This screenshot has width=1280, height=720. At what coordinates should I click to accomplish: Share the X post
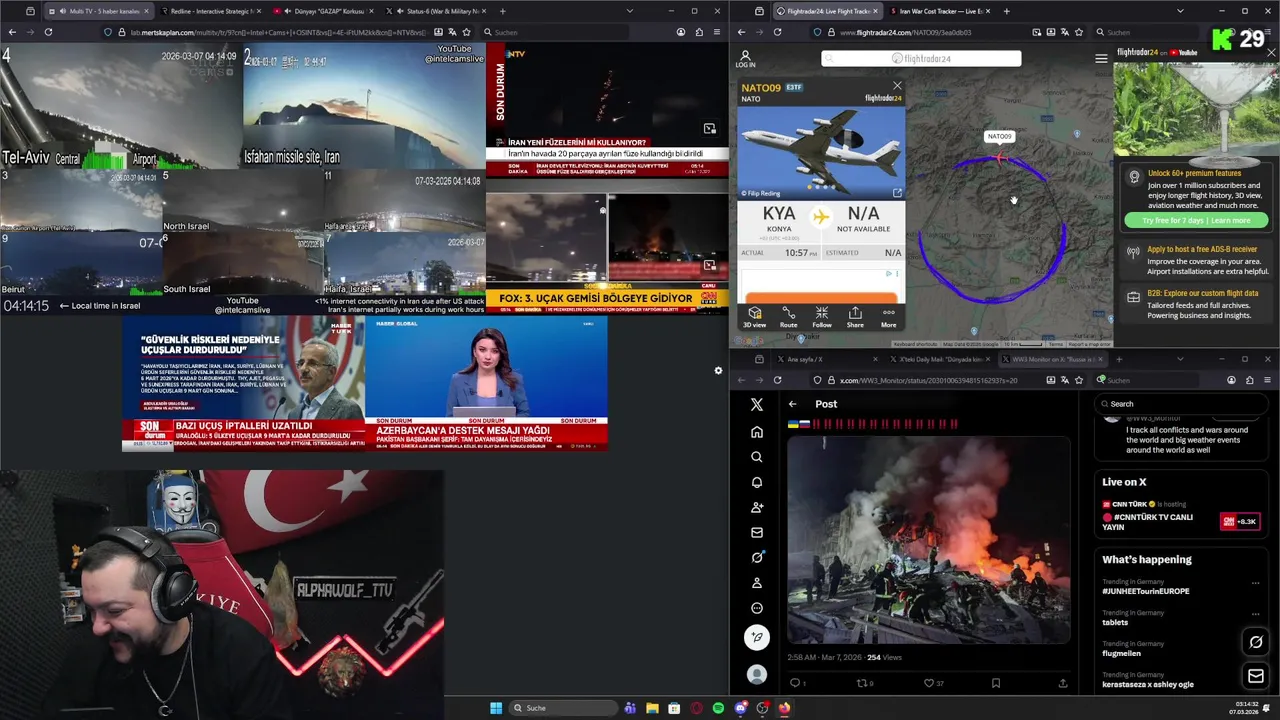click(x=1062, y=683)
